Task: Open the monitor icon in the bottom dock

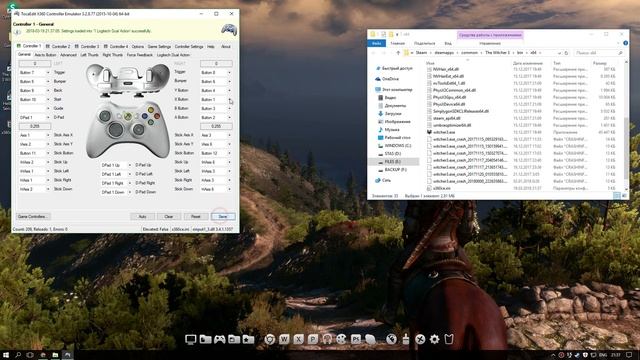Action: click(x=191, y=339)
